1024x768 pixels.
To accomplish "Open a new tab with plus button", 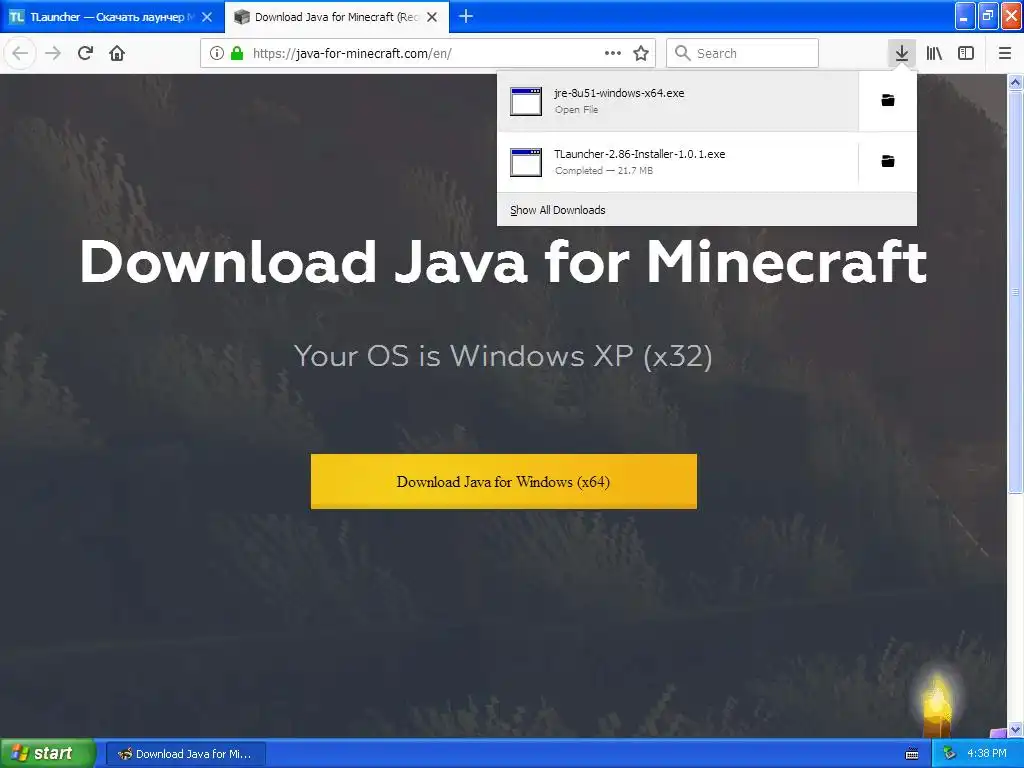I will pos(466,16).
